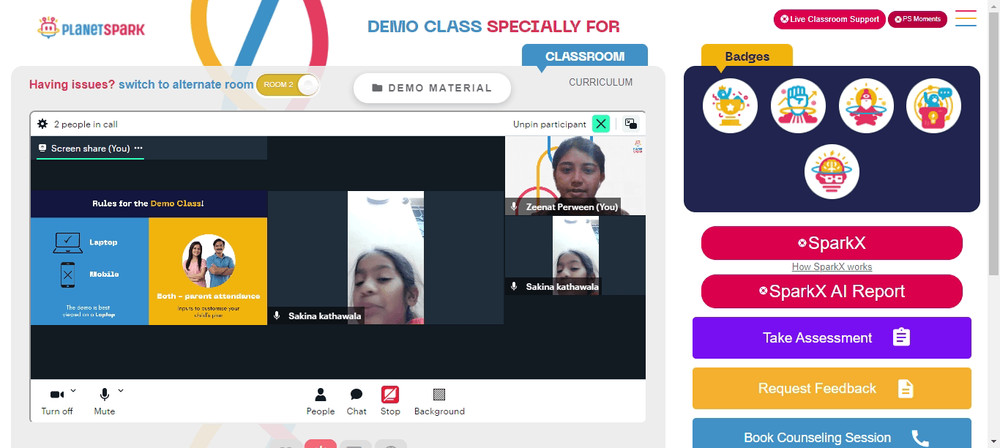The height and width of the screenshot is (448, 1000).
Task: Open DEMO MATERIAL
Action: pyautogui.click(x=432, y=88)
